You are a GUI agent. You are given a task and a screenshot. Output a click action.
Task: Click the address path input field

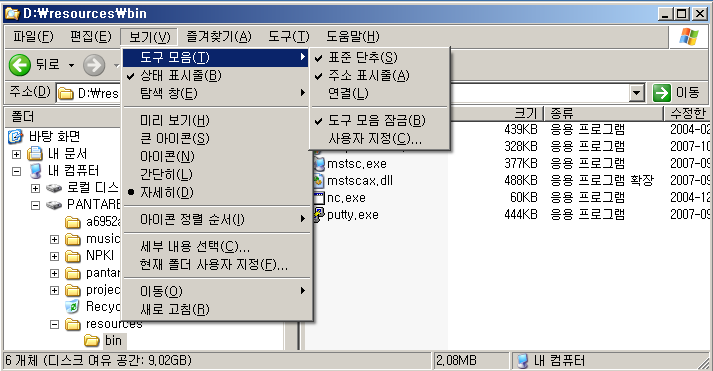tap(350, 93)
